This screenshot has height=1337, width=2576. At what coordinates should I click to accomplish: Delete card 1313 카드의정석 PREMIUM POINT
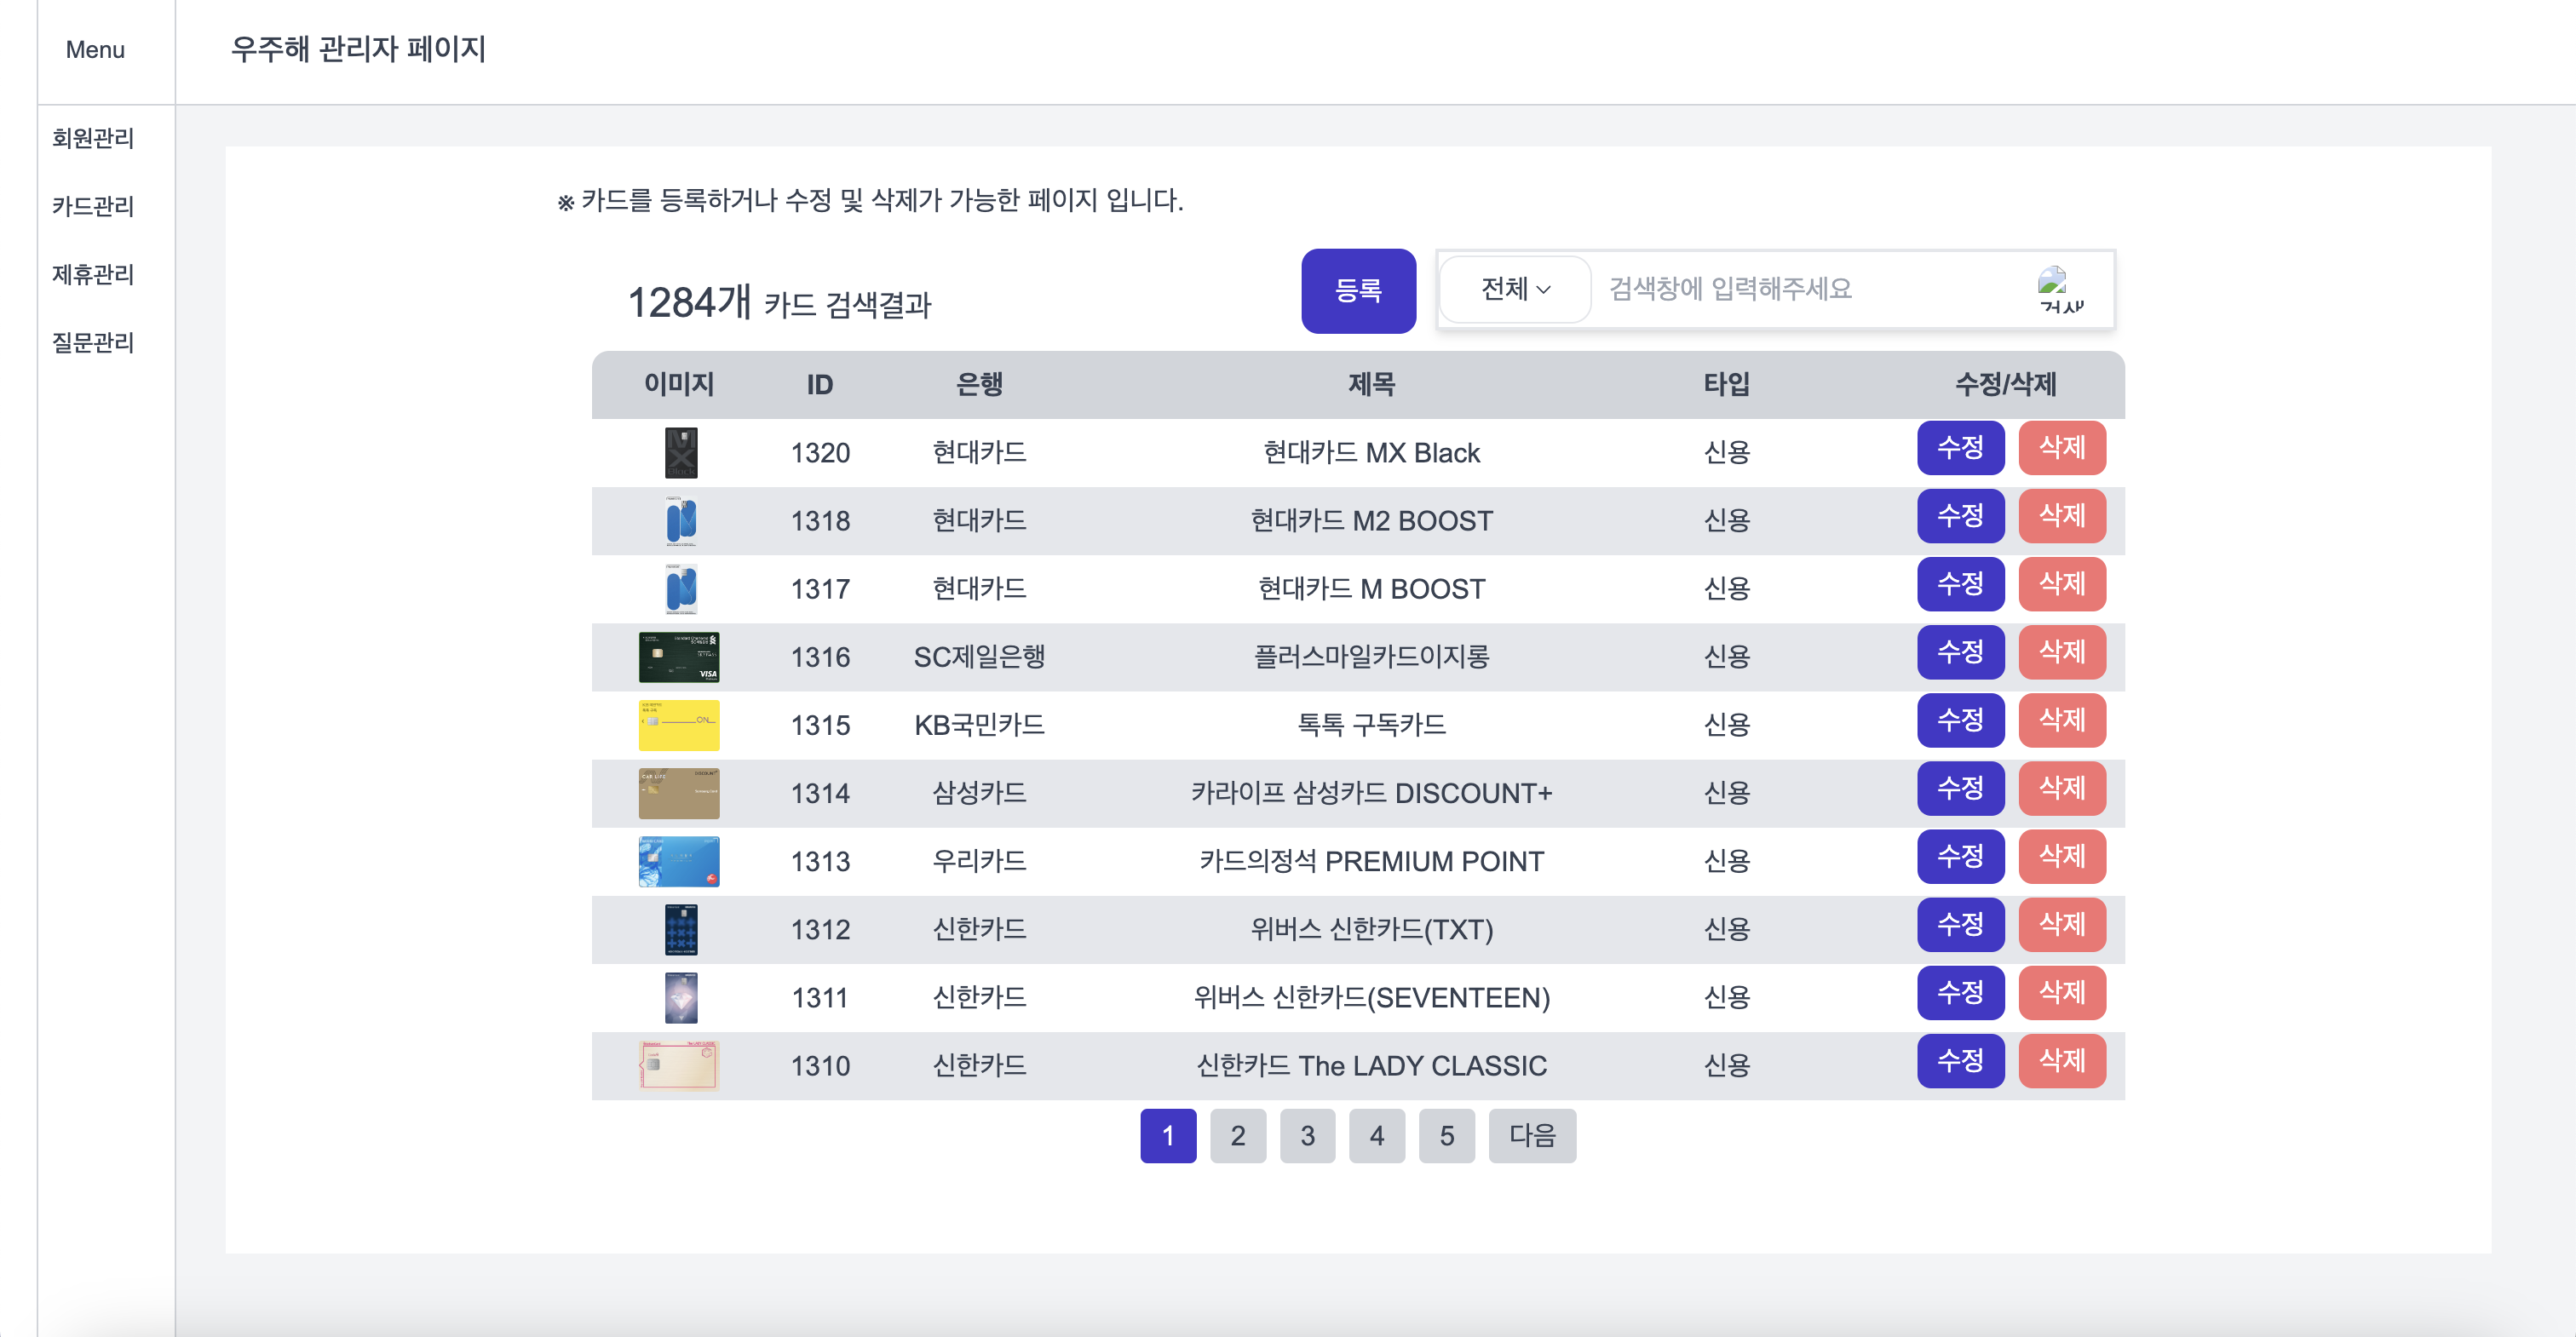click(2062, 856)
